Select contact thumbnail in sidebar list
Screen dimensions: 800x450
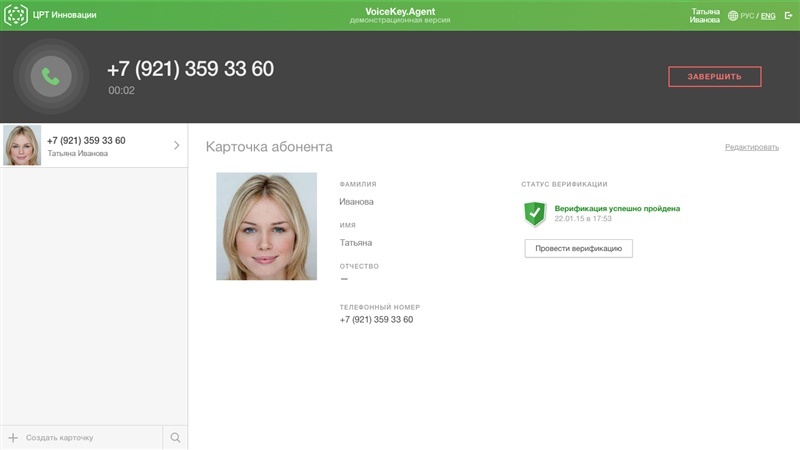click(x=22, y=145)
